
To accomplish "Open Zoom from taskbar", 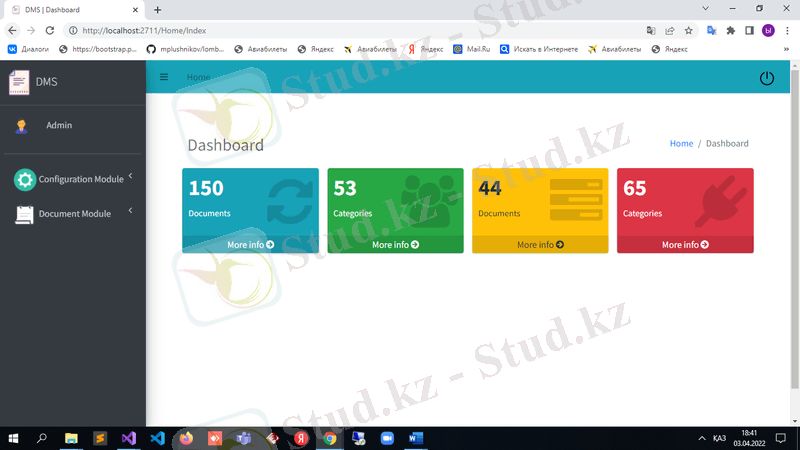I will [x=387, y=438].
